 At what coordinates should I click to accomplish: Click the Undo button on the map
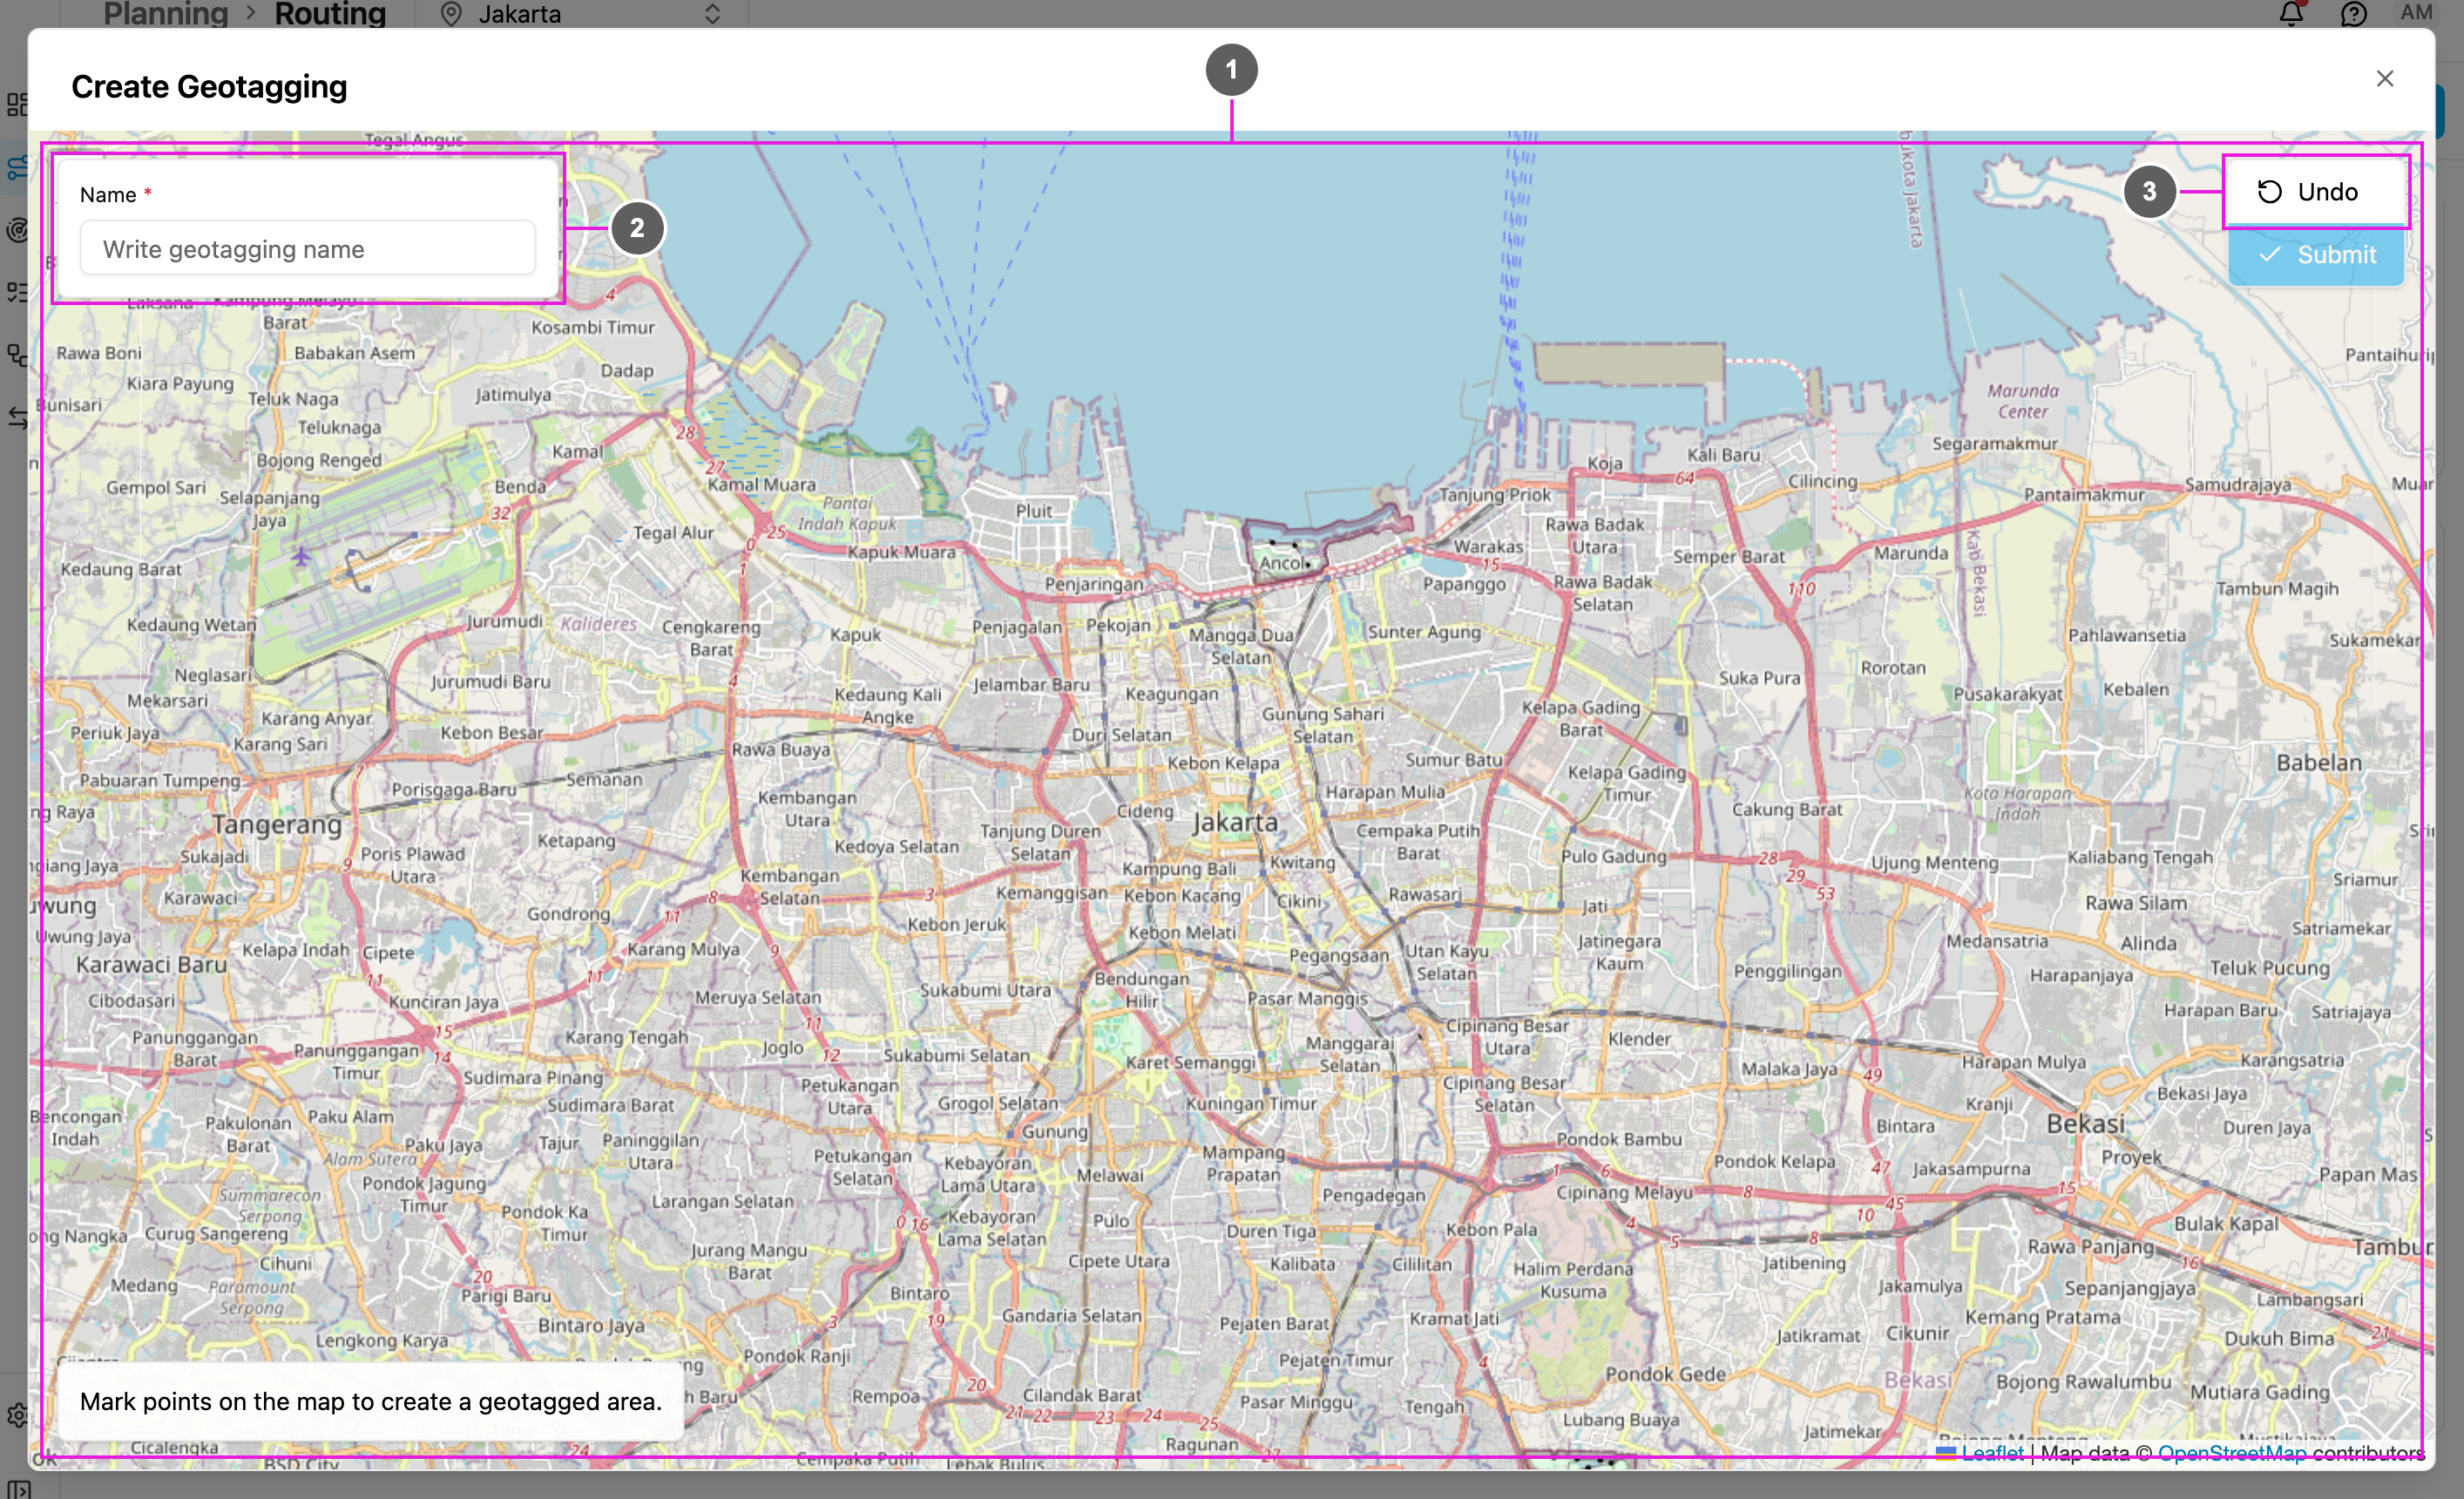pyautogui.click(x=2315, y=192)
